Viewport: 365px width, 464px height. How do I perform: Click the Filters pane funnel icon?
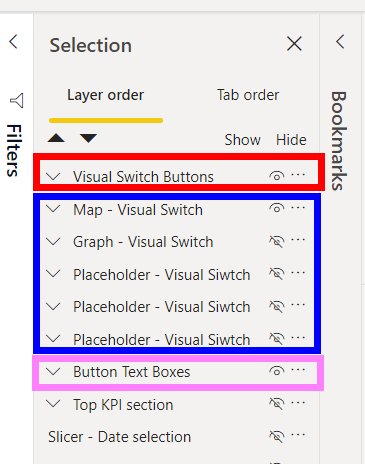(x=17, y=100)
